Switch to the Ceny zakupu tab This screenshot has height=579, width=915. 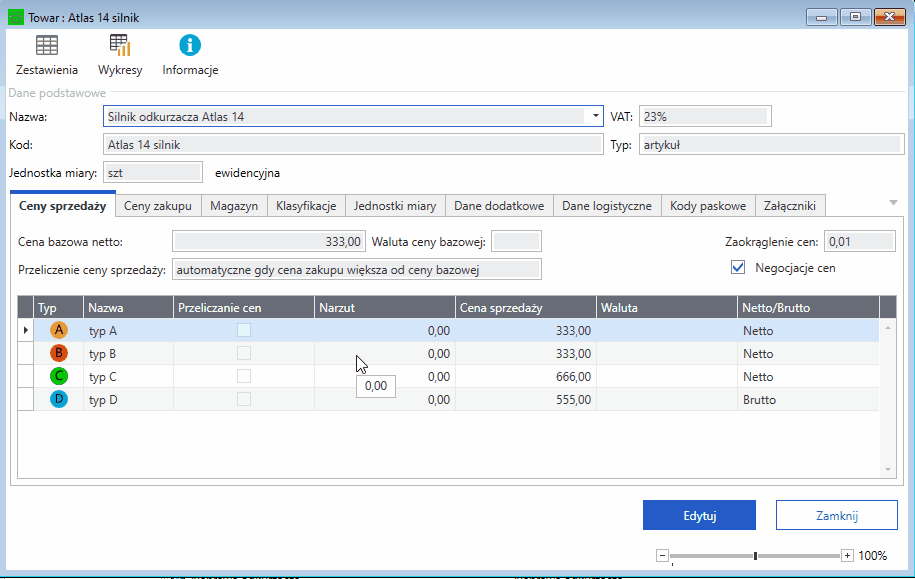(157, 206)
